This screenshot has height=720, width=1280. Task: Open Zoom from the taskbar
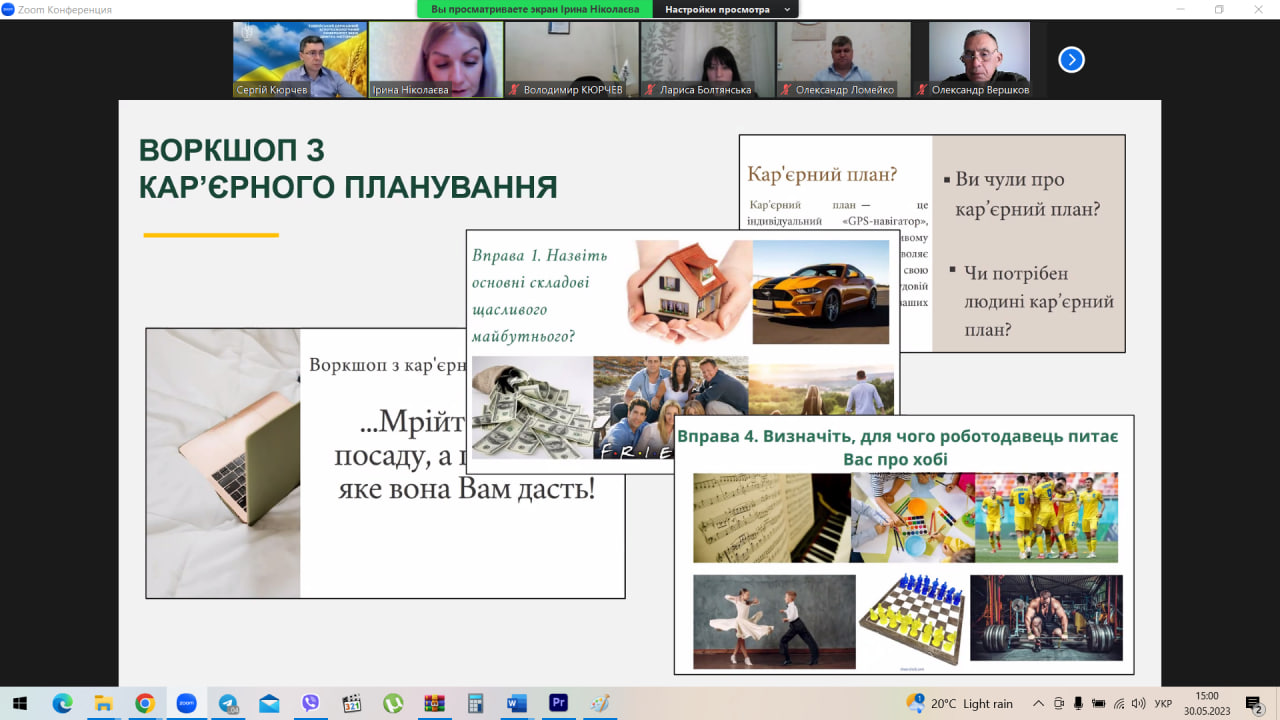(x=186, y=703)
